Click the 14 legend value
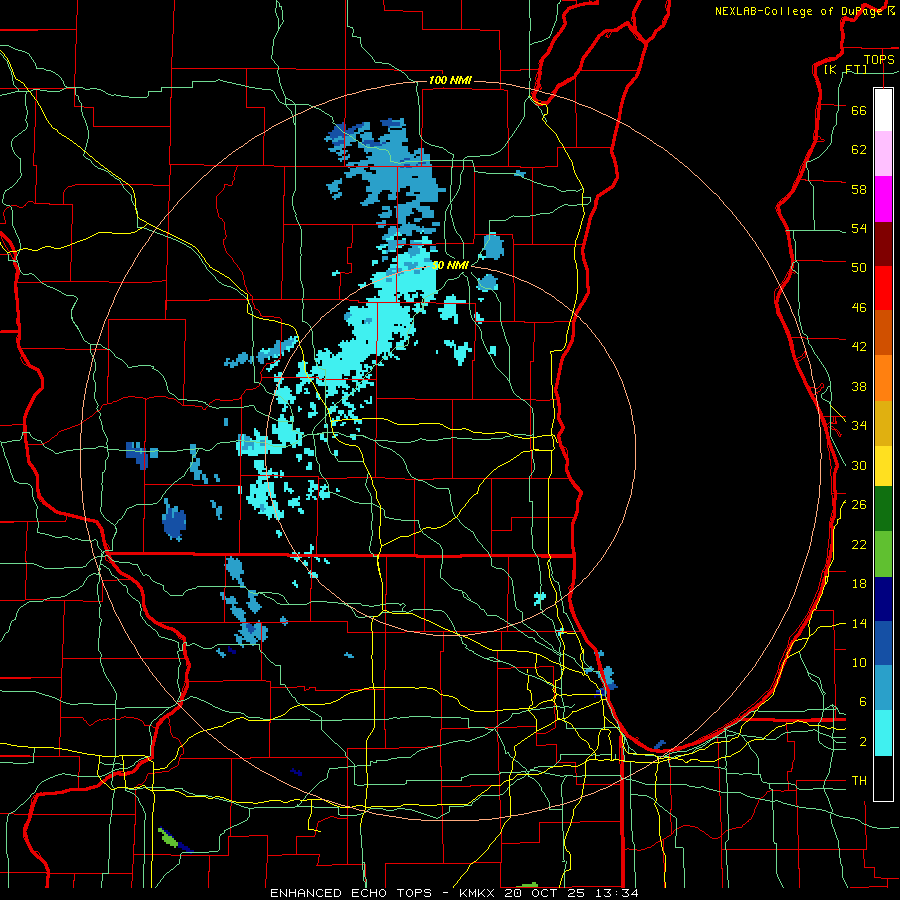 (859, 623)
